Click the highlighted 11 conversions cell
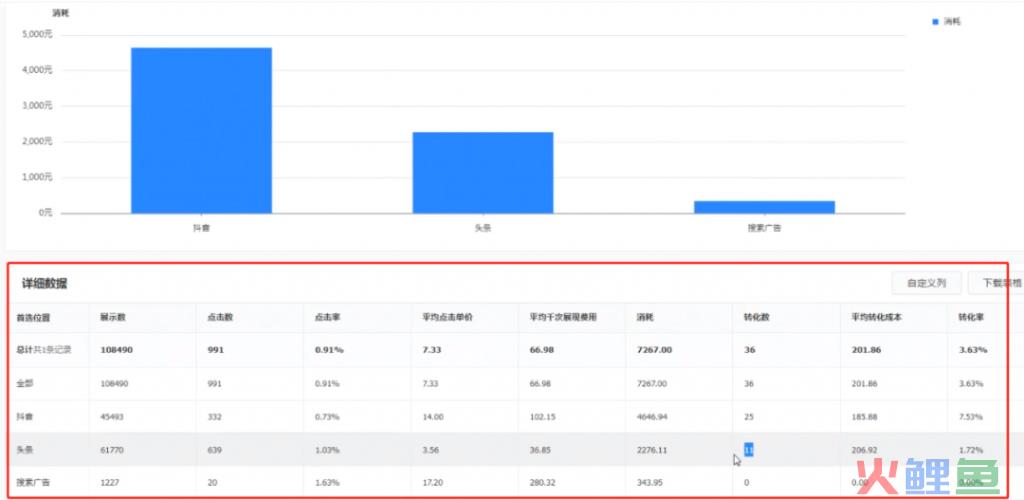This screenshot has width=1024, height=500. (748, 450)
